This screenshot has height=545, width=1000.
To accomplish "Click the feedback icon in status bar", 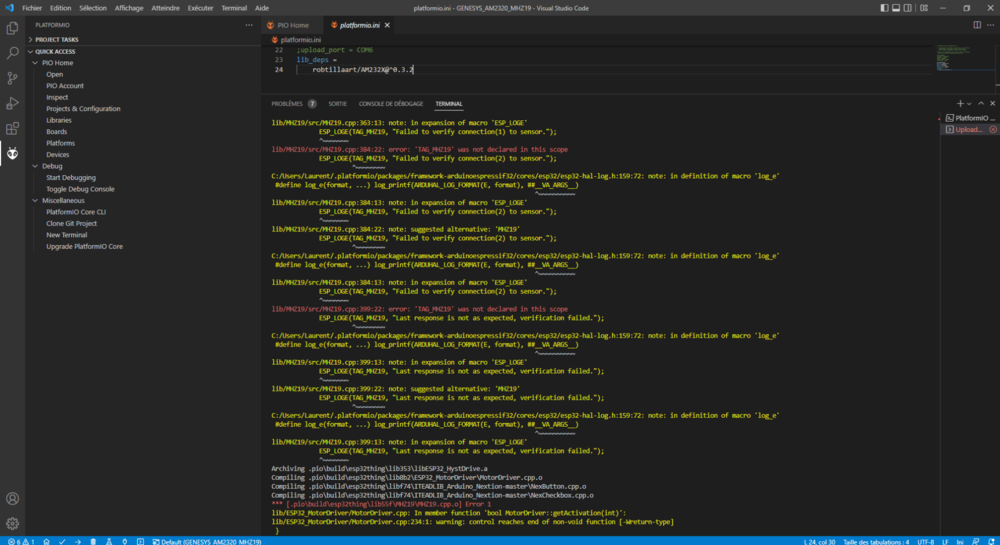I will coord(976,541).
